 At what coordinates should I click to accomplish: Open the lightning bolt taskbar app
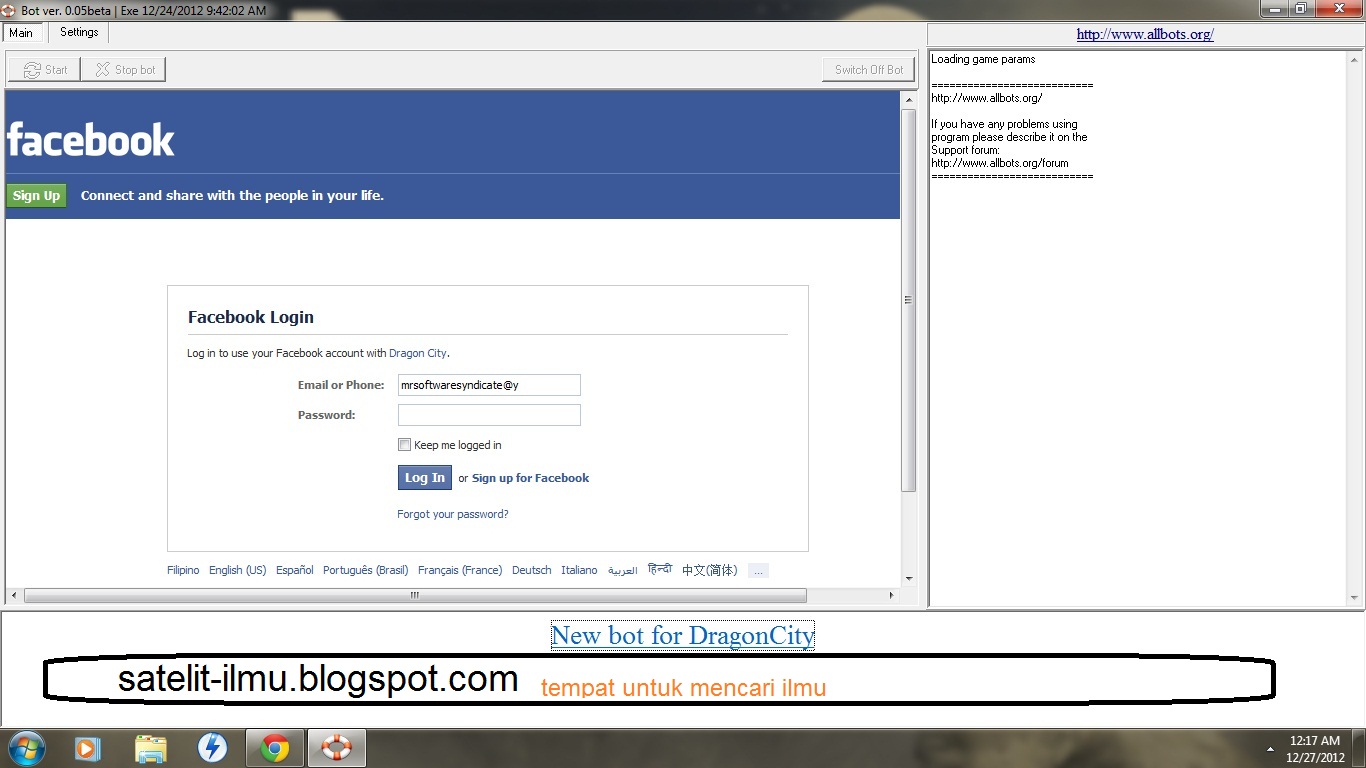pyautogui.click(x=212, y=748)
